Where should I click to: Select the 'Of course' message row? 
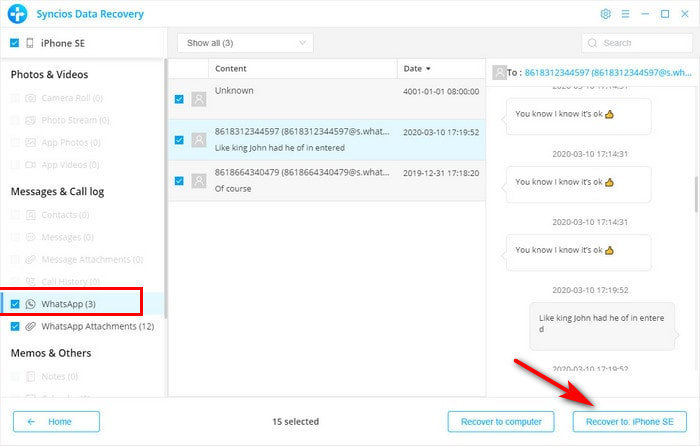coord(327,181)
